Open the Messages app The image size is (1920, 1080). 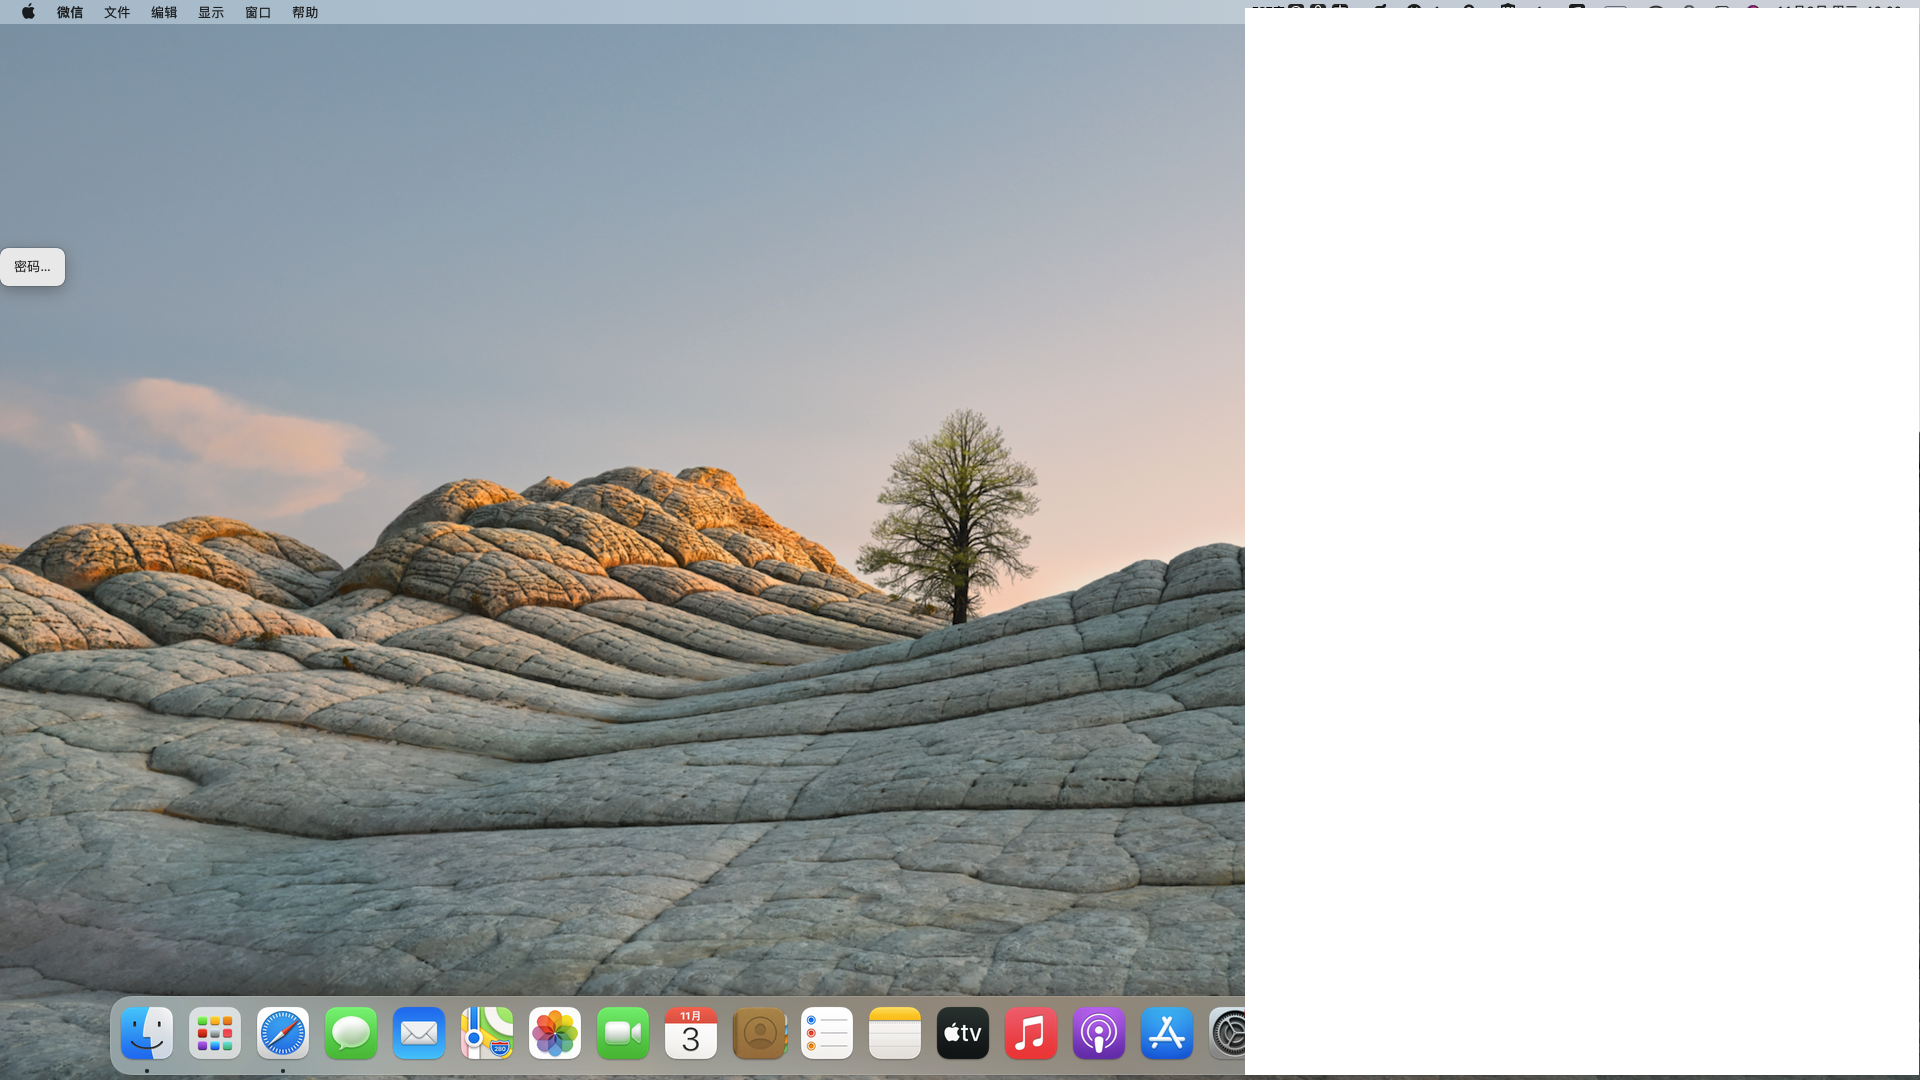pyautogui.click(x=351, y=1034)
